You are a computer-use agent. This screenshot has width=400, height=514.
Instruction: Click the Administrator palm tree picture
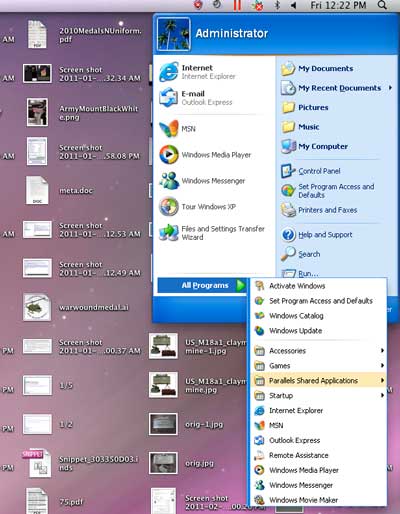pos(174,34)
